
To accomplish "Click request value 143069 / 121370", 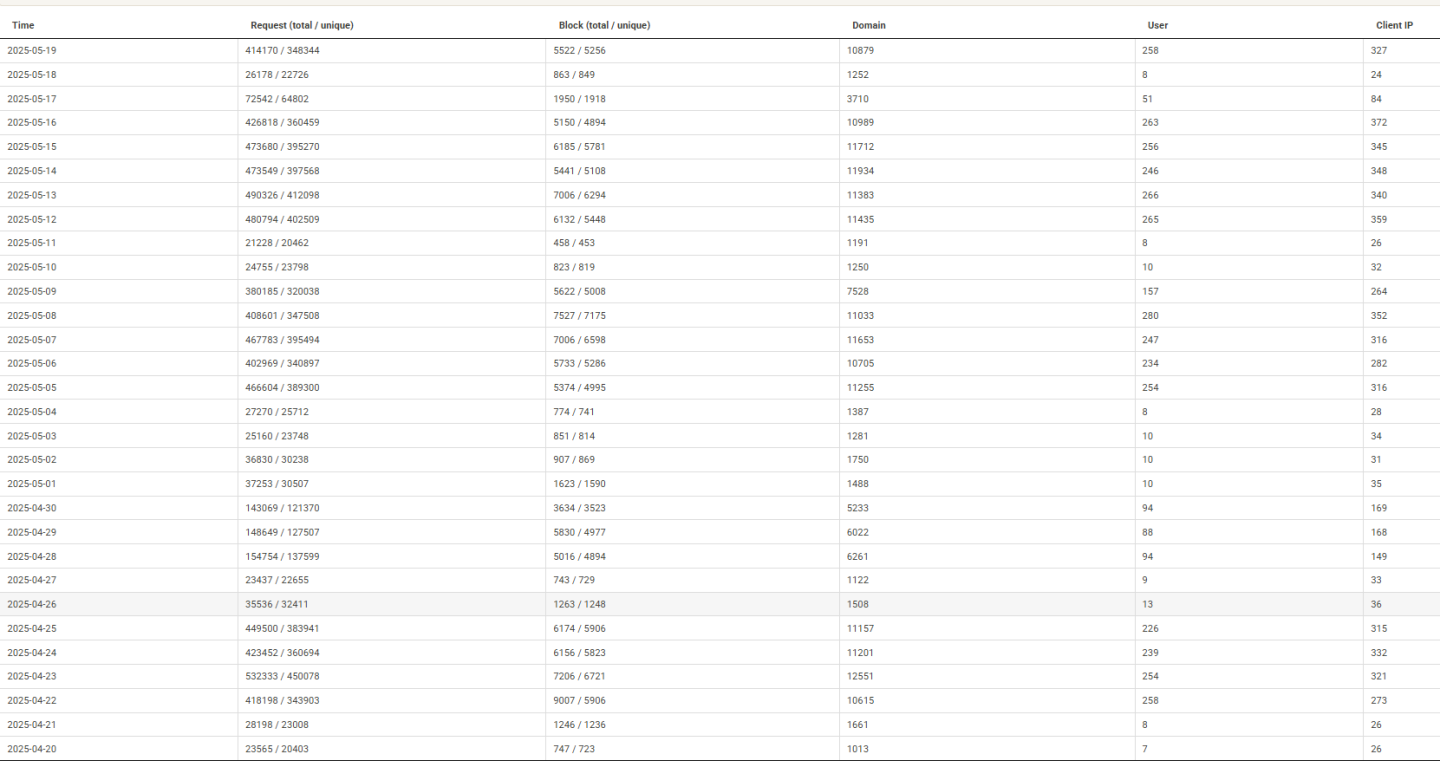I will coord(282,508).
